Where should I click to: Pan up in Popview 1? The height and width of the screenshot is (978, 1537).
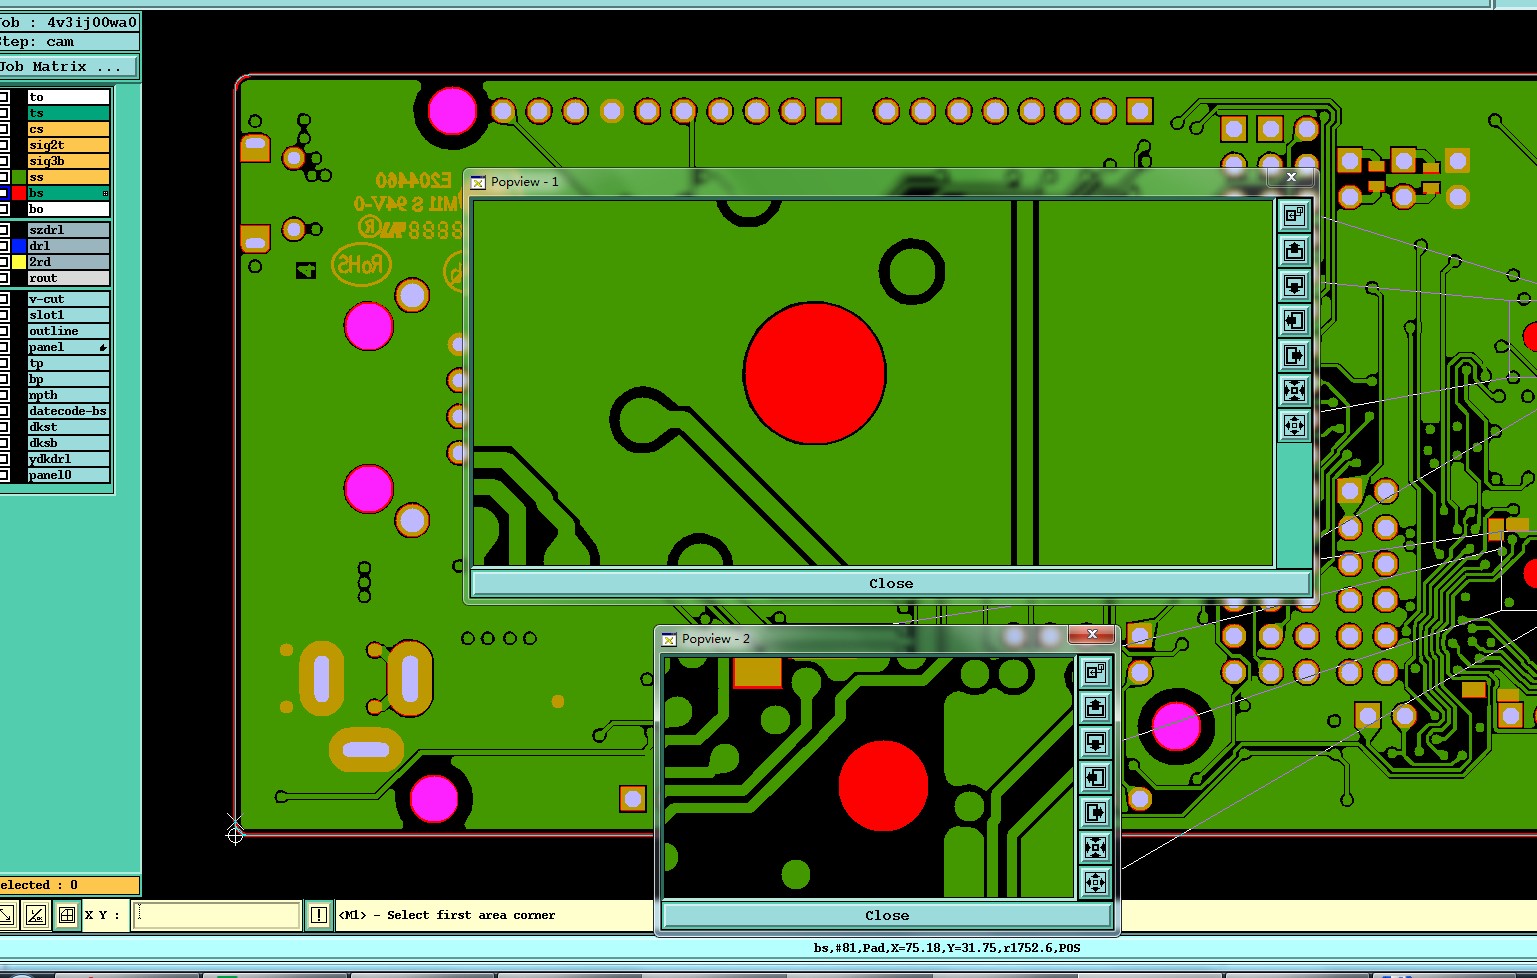pos(1294,251)
